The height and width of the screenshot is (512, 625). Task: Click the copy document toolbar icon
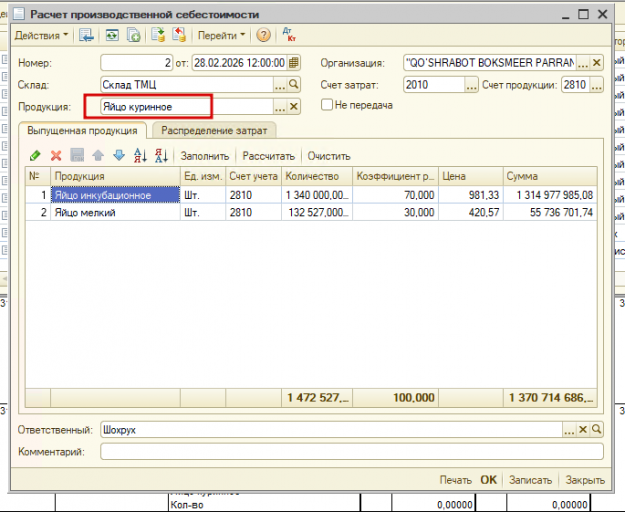coord(134,35)
